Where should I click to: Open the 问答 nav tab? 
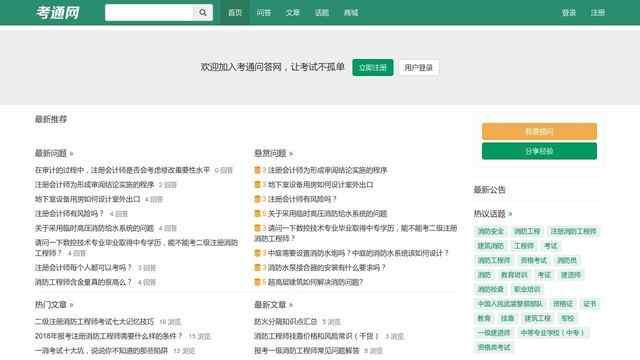coord(264,13)
